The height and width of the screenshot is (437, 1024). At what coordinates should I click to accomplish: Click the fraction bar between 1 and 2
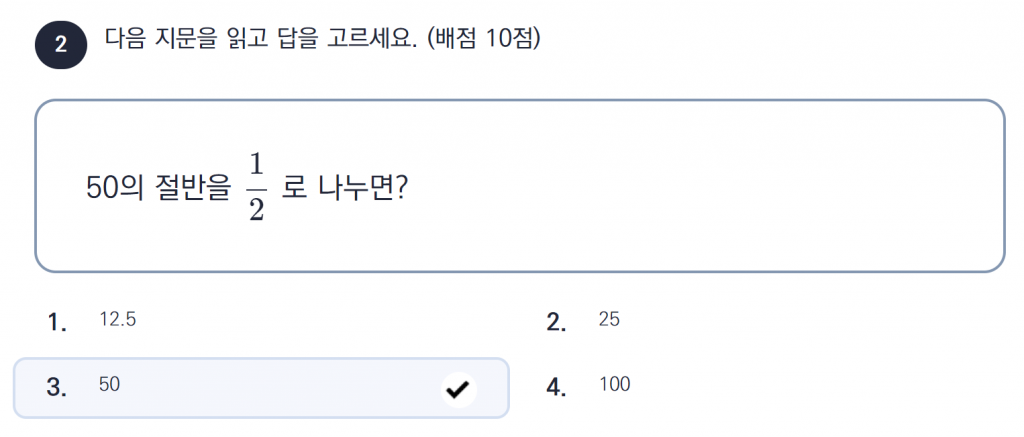256,187
